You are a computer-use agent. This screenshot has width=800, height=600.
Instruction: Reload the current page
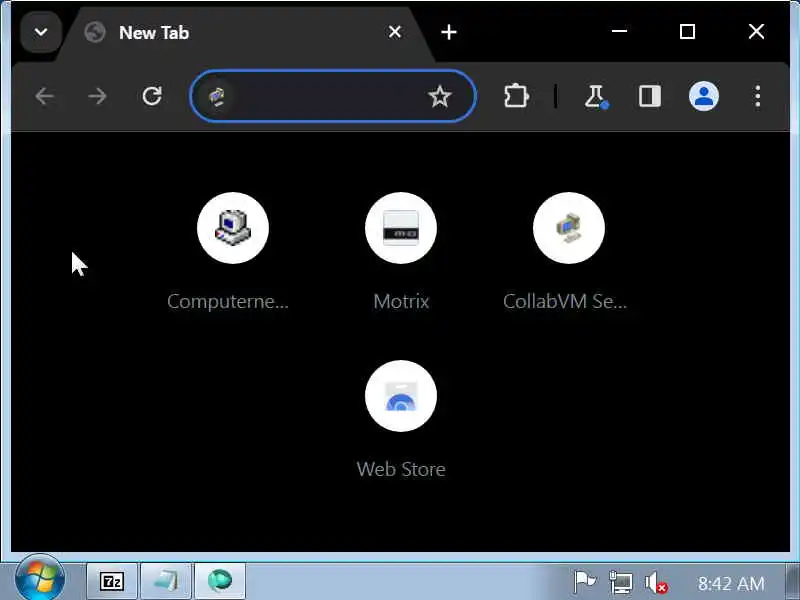[x=152, y=96]
